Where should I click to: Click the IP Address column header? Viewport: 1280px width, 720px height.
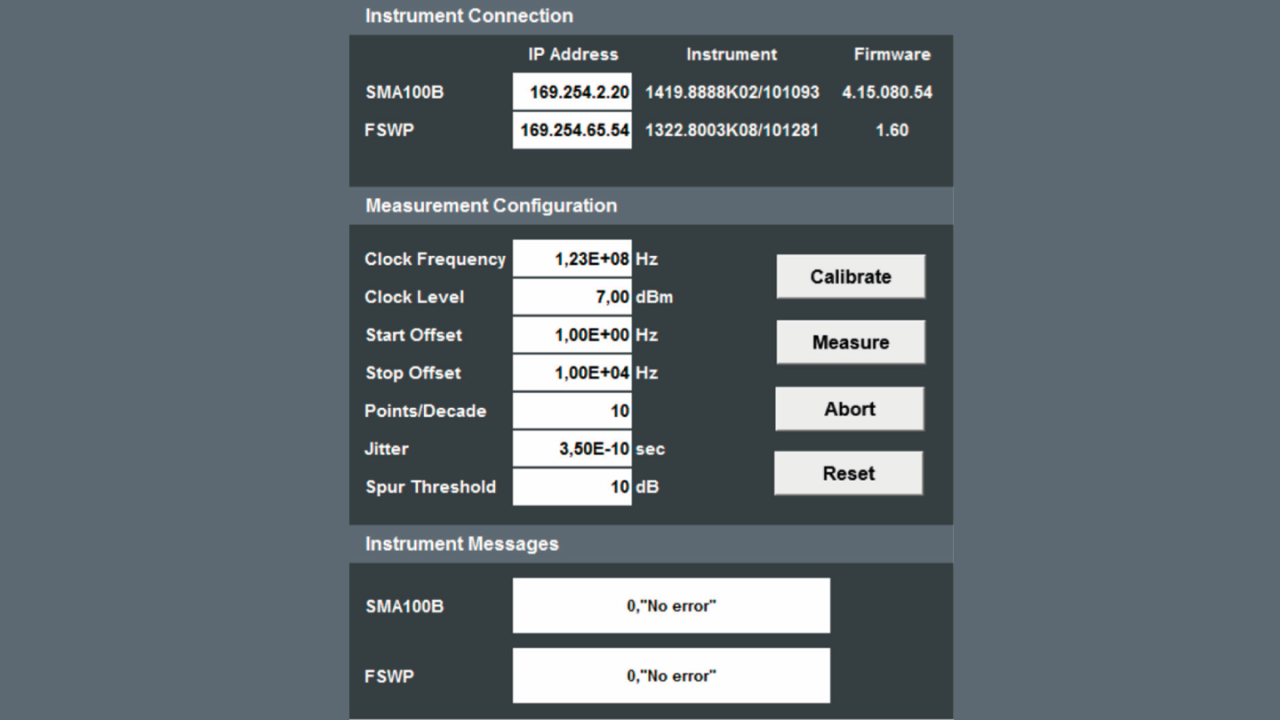pos(573,55)
